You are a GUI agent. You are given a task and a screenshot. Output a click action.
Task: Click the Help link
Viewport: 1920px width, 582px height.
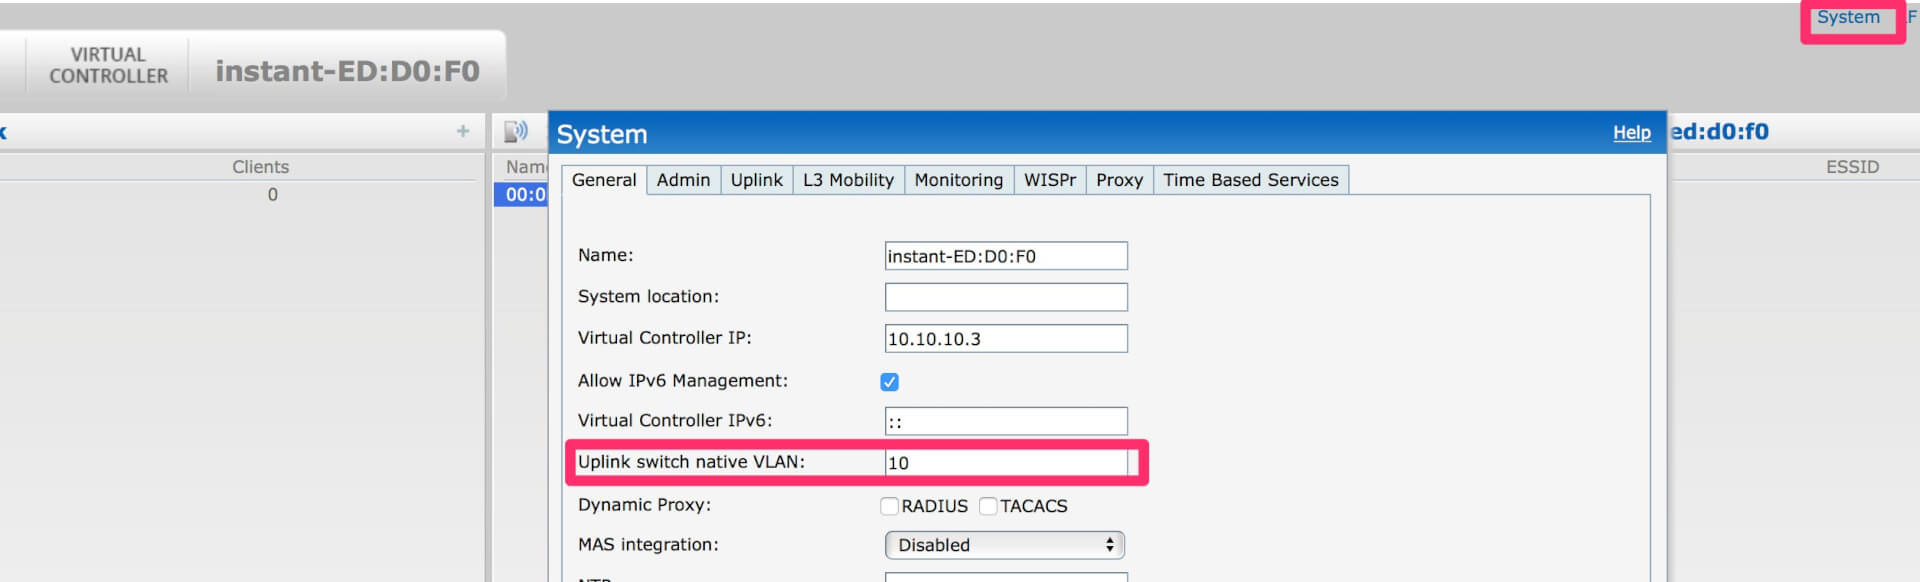(x=1631, y=133)
